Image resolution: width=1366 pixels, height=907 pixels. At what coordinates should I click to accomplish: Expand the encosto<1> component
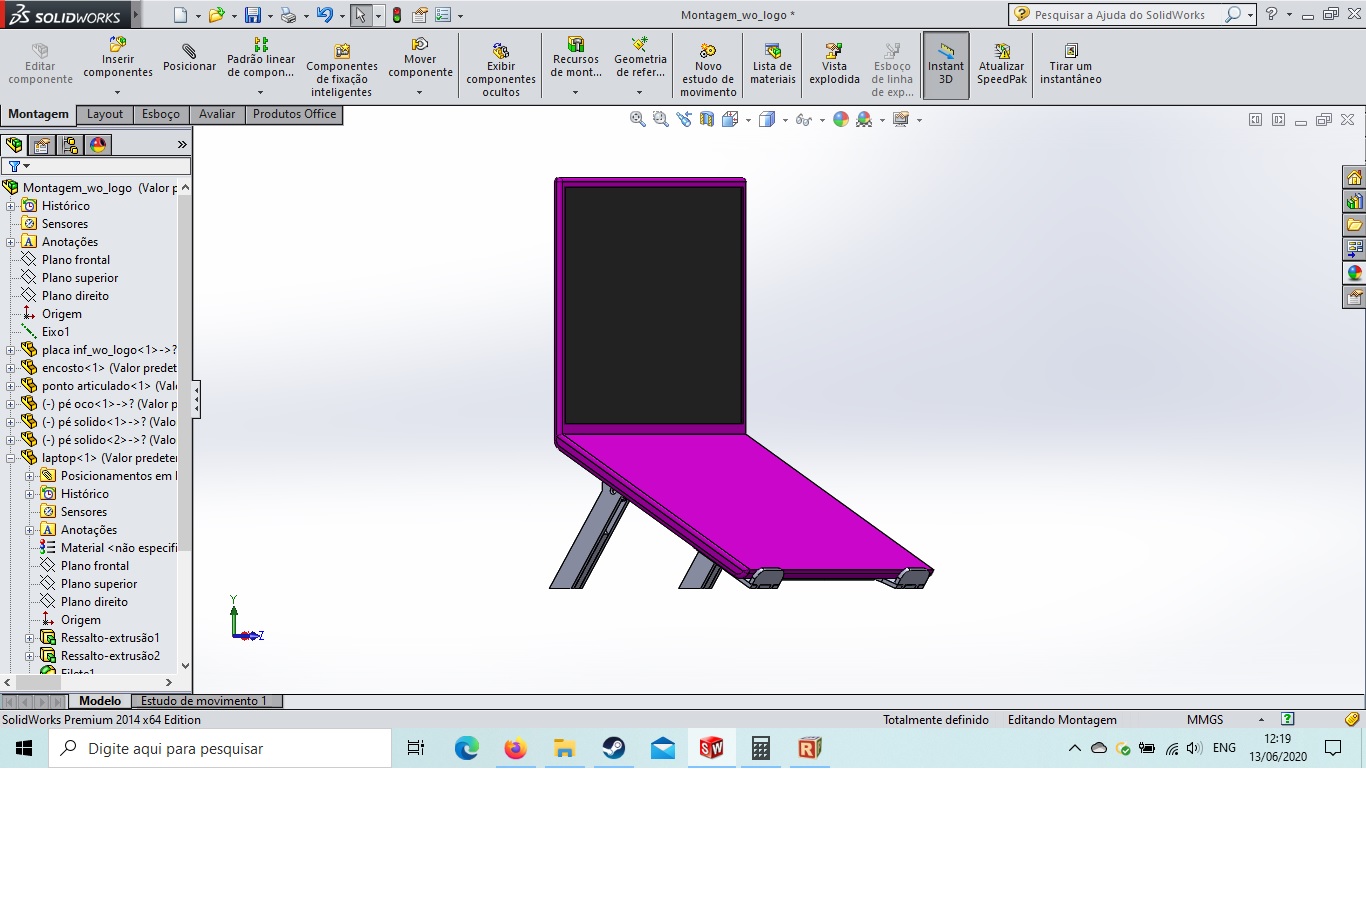(11, 368)
